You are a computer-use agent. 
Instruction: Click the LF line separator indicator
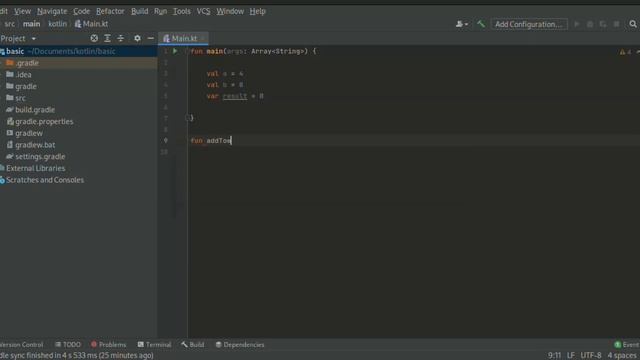point(571,356)
